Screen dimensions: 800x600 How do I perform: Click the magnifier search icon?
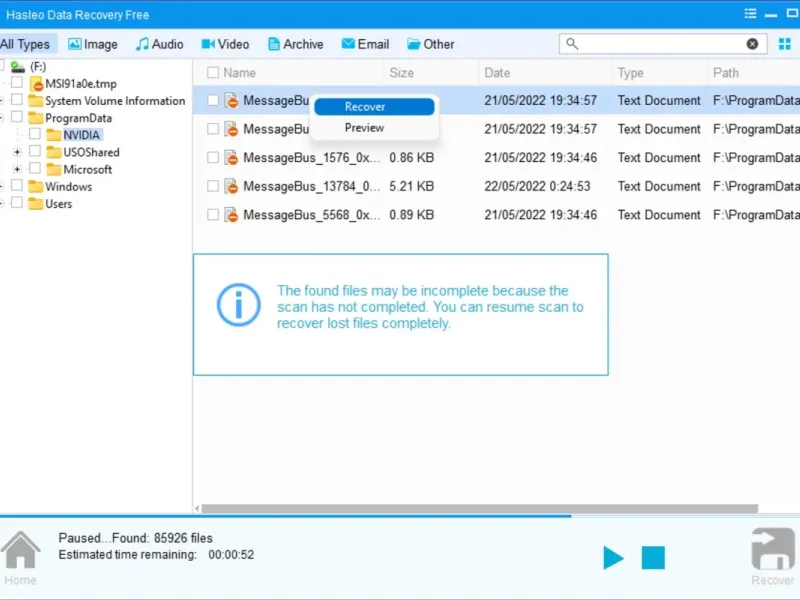(x=572, y=44)
